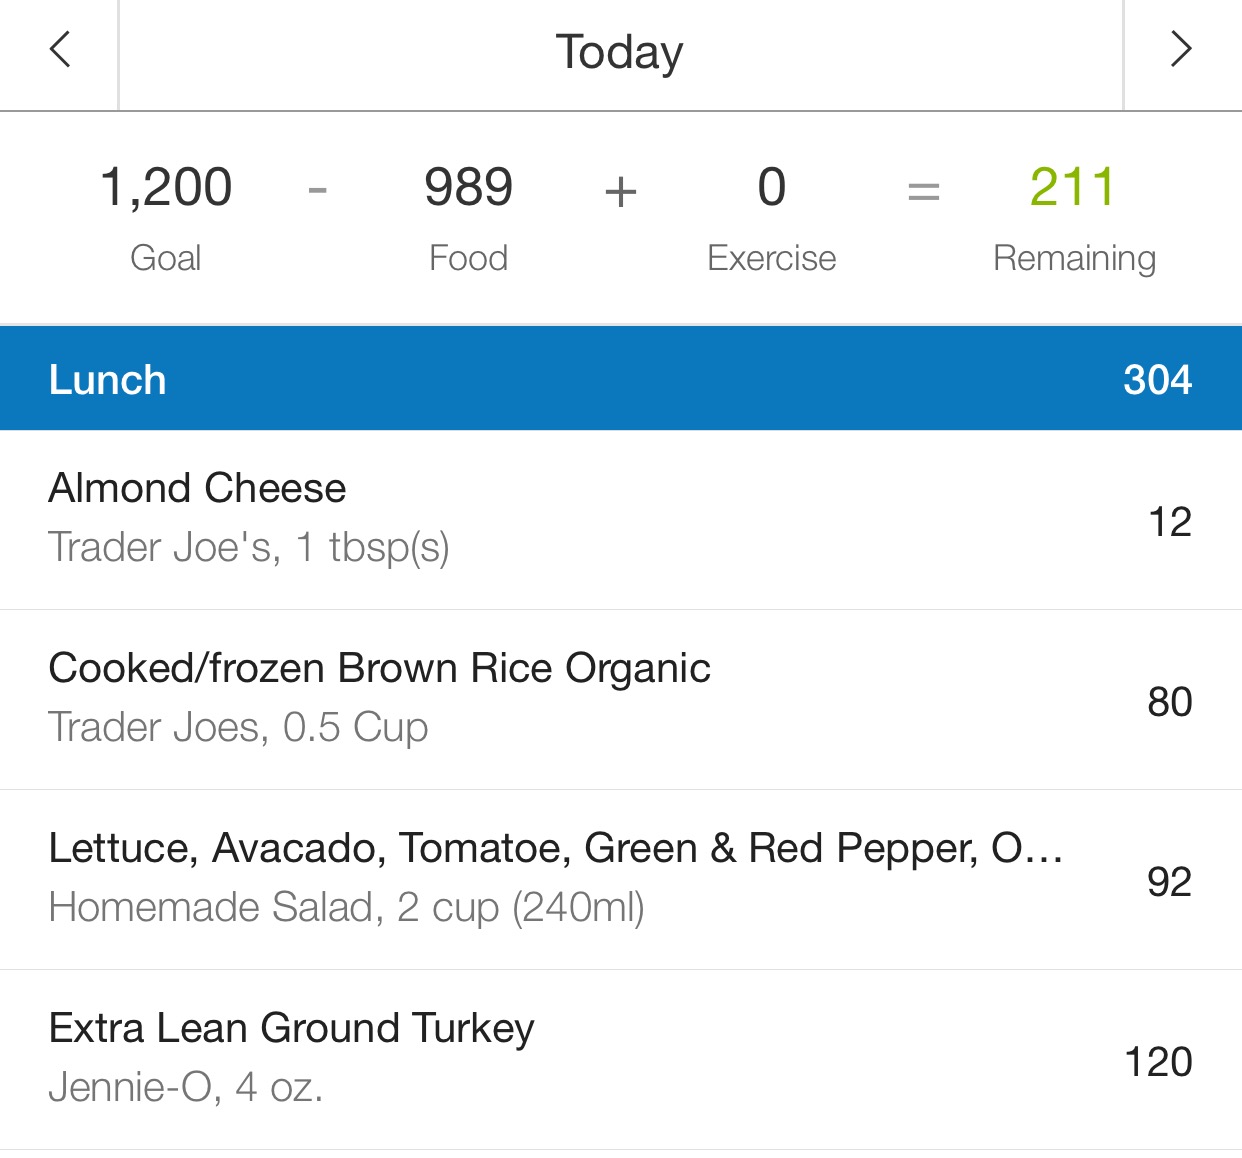The height and width of the screenshot is (1158, 1242).
Task: Tap the 92 calories for Homemade Salad
Action: [1169, 882]
